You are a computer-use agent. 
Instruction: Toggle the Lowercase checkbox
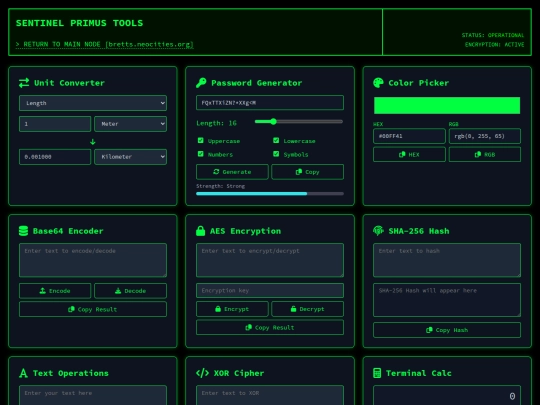(276, 141)
